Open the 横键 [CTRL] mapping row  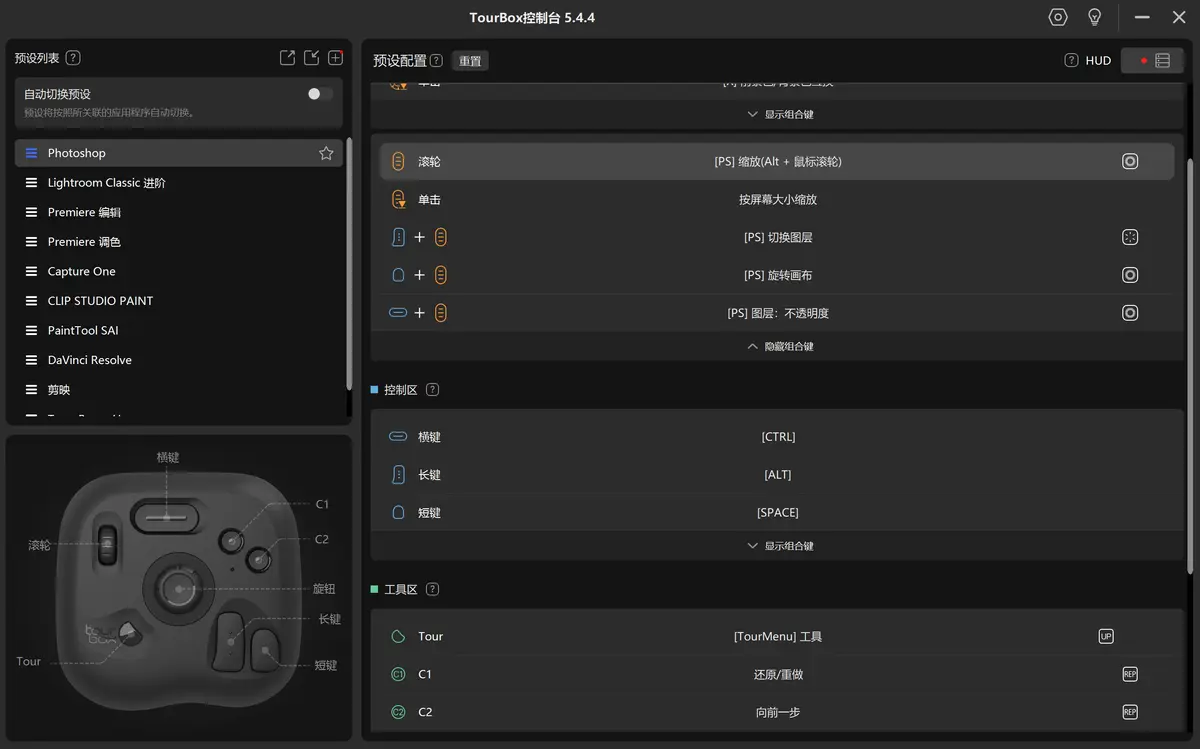coord(777,437)
